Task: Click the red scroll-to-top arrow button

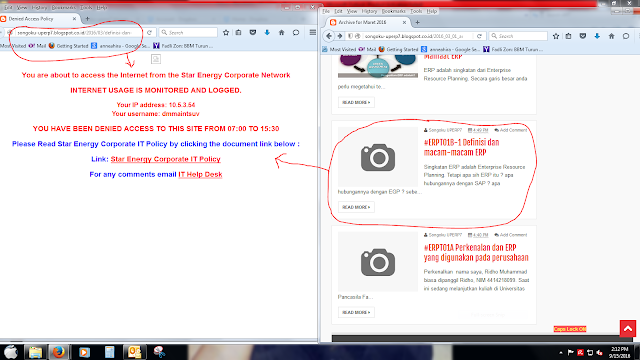Action: pos(628,329)
